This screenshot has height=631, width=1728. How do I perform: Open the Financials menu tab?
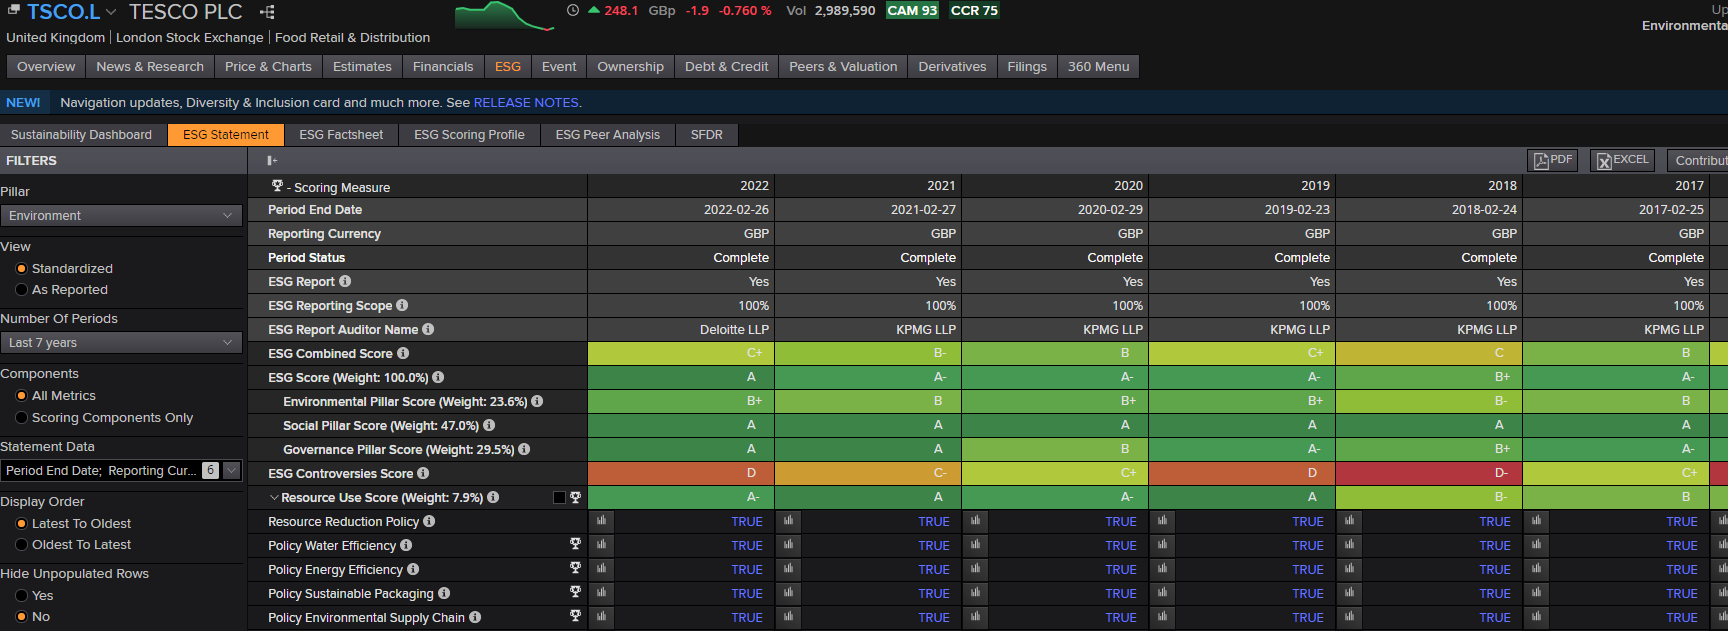point(442,67)
